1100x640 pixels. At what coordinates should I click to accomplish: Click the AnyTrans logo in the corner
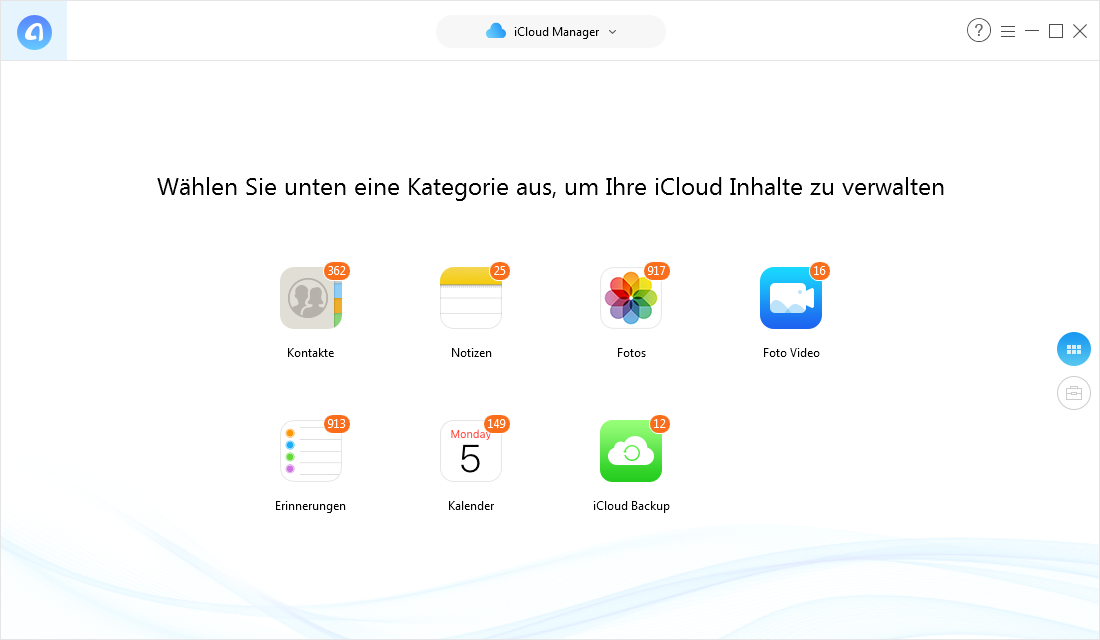coord(33,30)
